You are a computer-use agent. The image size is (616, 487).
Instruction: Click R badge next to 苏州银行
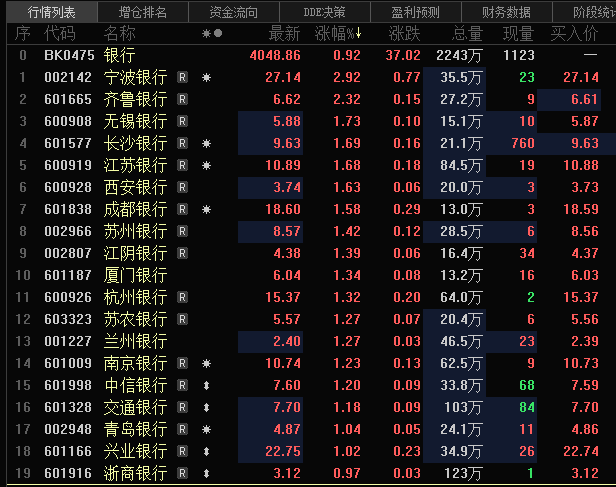pyautogui.click(x=182, y=231)
